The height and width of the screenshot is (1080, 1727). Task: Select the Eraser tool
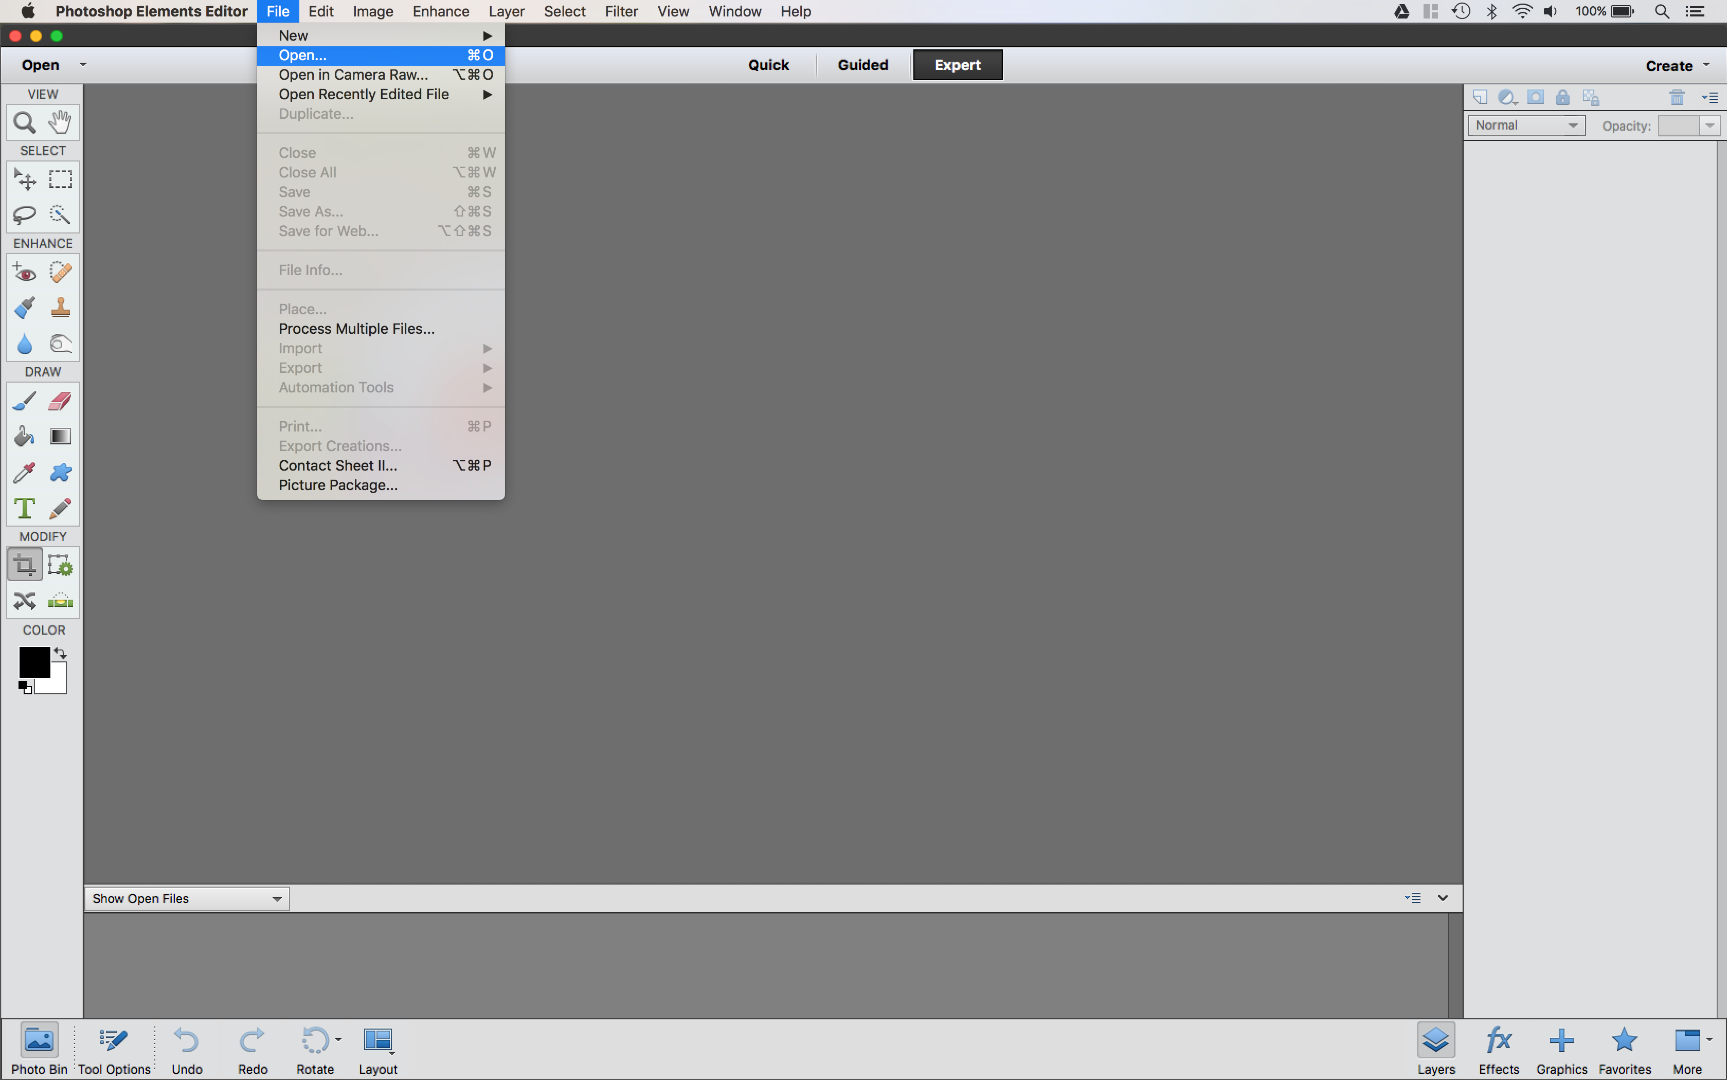(x=60, y=400)
